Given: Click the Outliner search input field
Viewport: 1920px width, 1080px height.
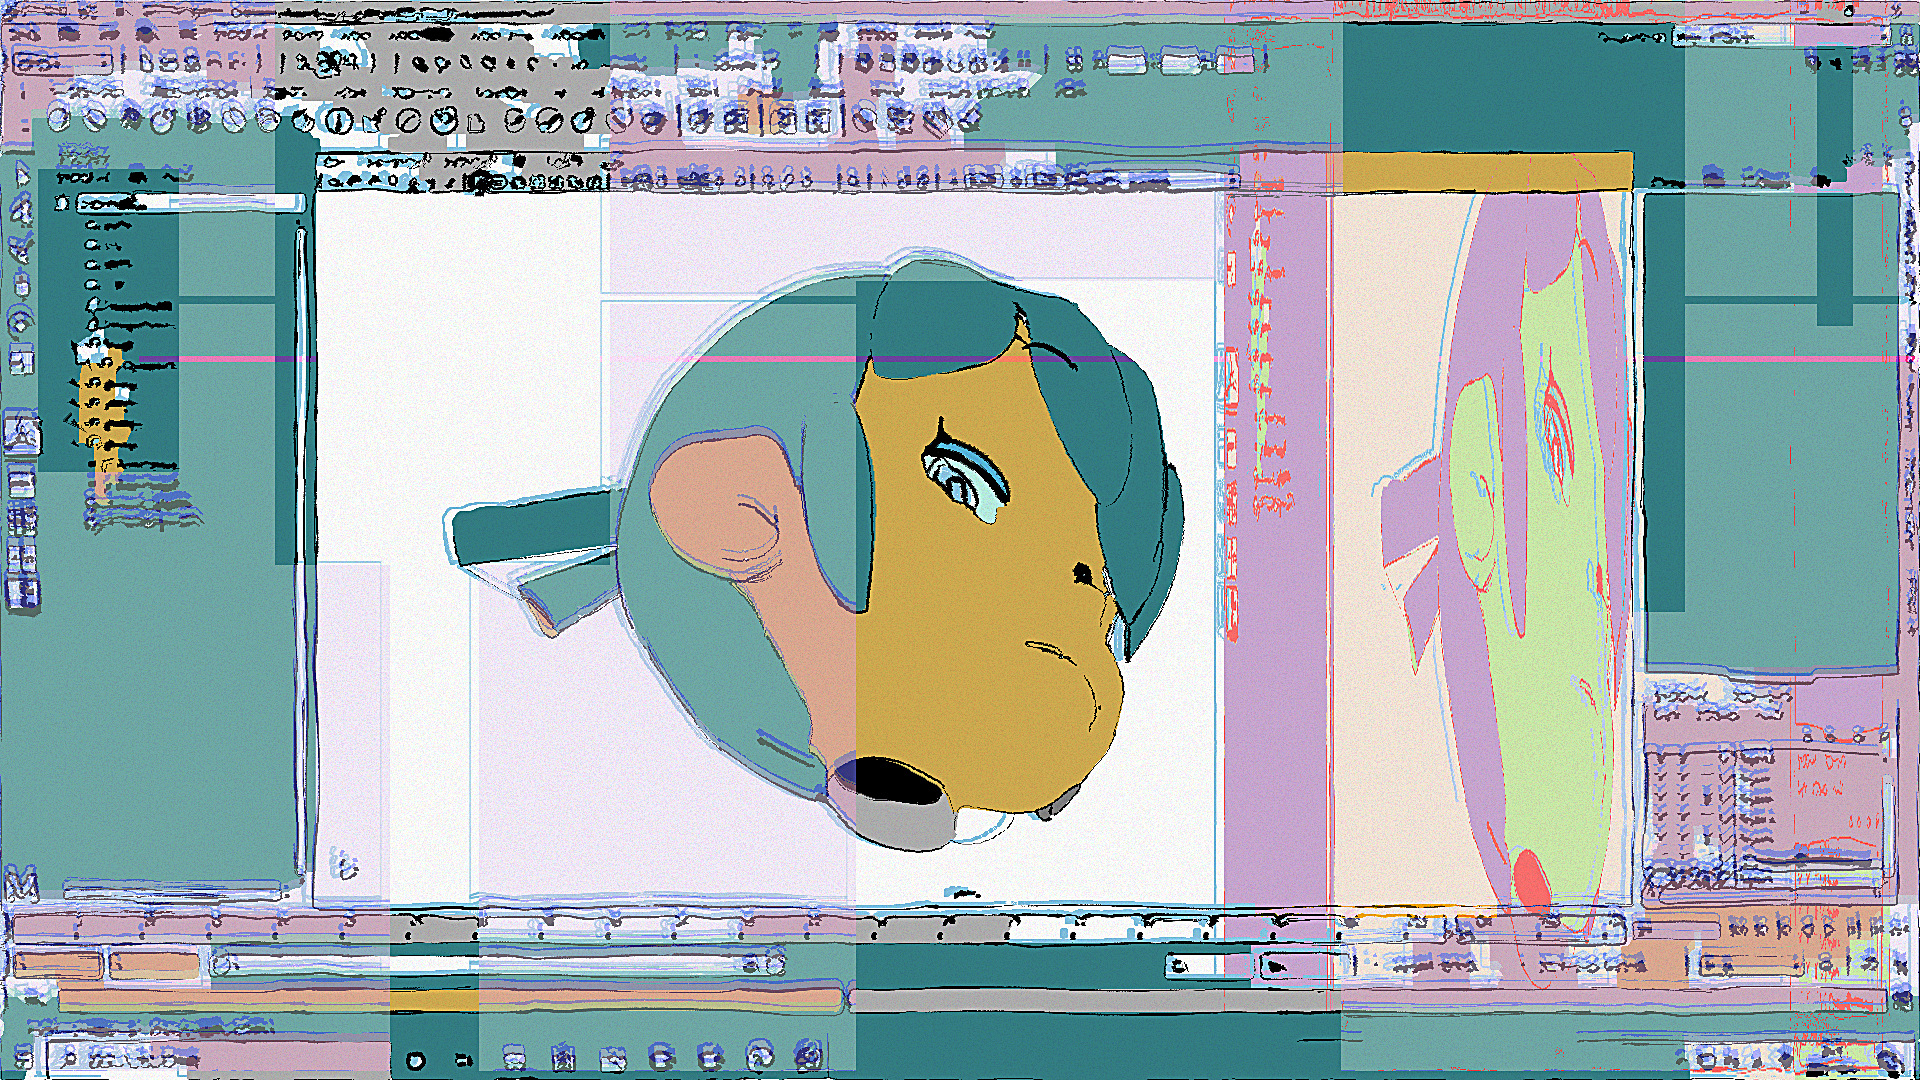Looking at the screenshot, I should pyautogui.click(x=190, y=203).
